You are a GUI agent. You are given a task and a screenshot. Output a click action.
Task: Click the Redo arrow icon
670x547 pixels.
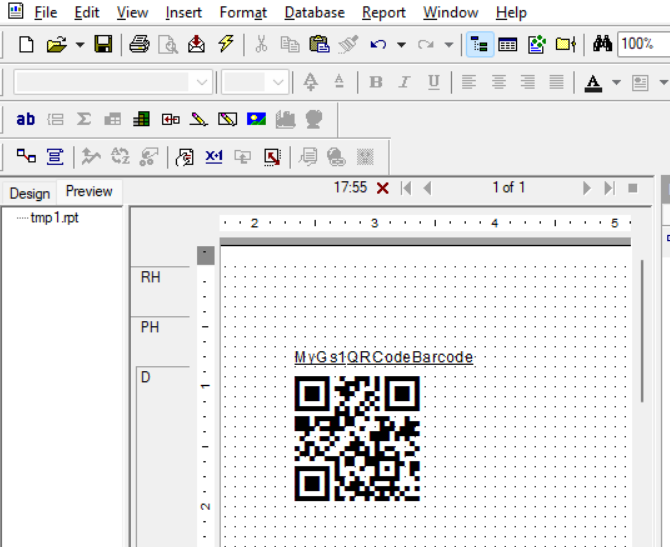pos(426,44)
